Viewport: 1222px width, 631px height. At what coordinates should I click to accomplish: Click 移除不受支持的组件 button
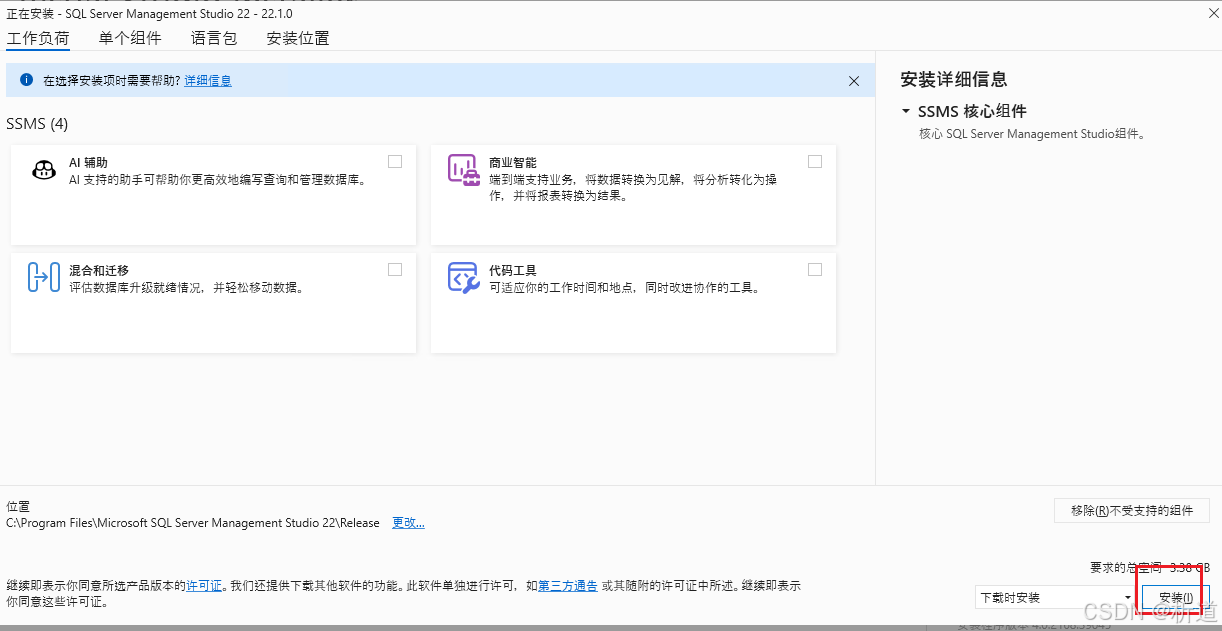(1132, 510)
